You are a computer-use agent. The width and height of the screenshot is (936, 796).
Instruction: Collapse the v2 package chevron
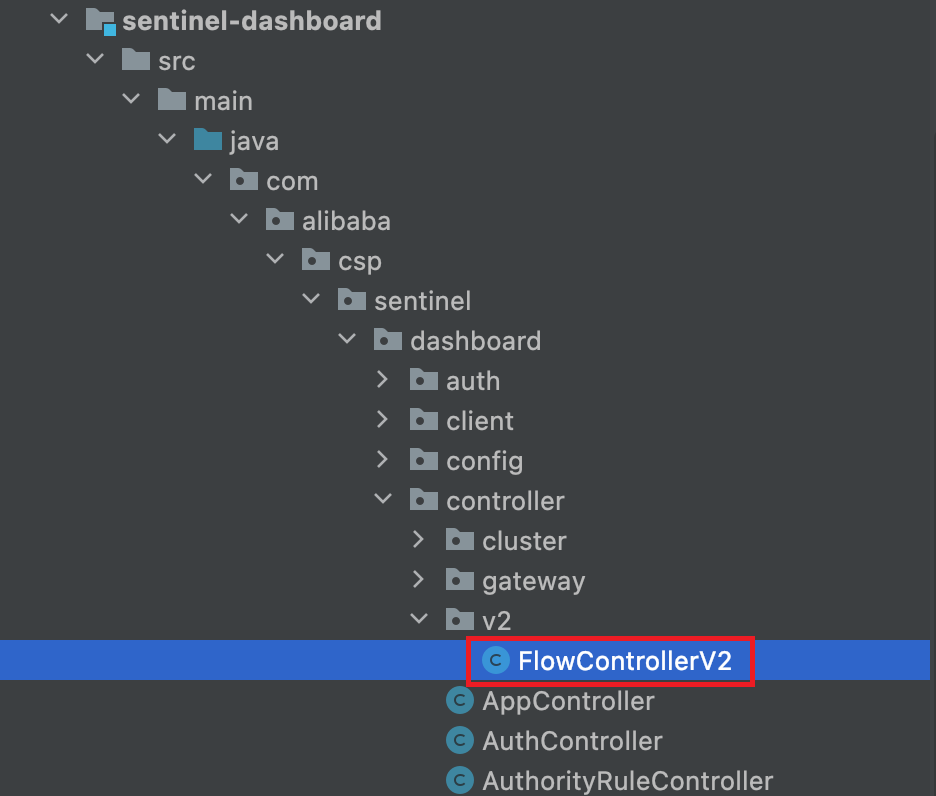(419, 619)
